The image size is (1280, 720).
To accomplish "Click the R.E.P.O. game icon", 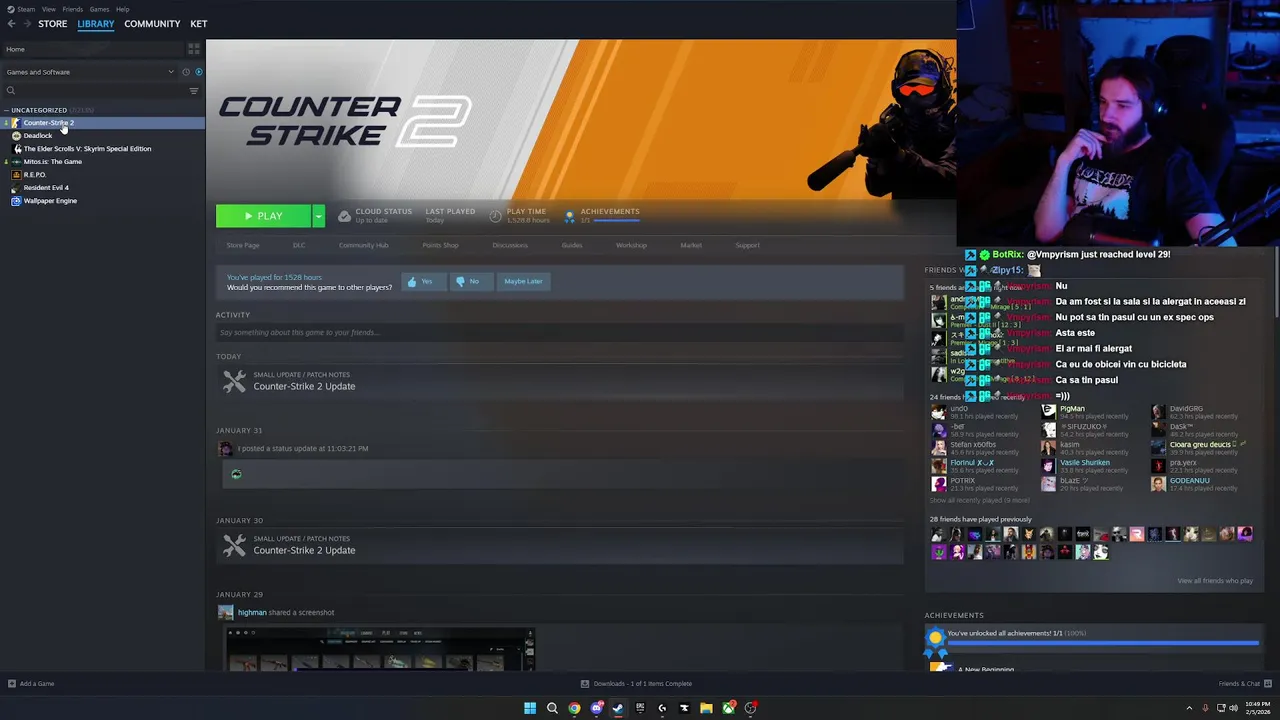I will point(16,175).
